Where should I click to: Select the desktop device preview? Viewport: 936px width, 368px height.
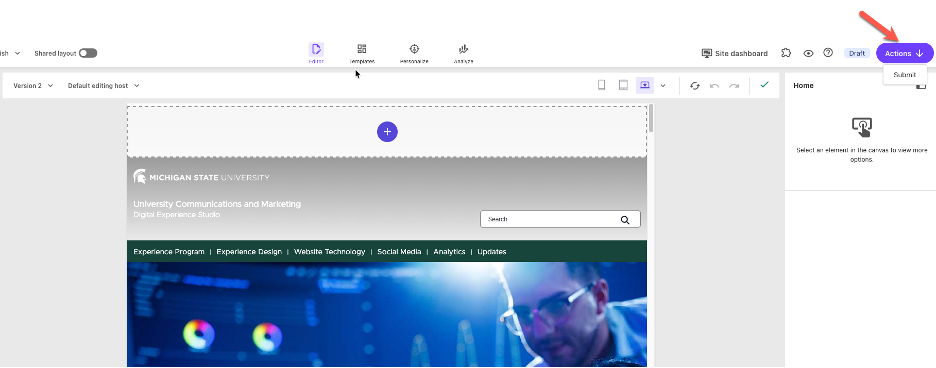click(645, 85)
